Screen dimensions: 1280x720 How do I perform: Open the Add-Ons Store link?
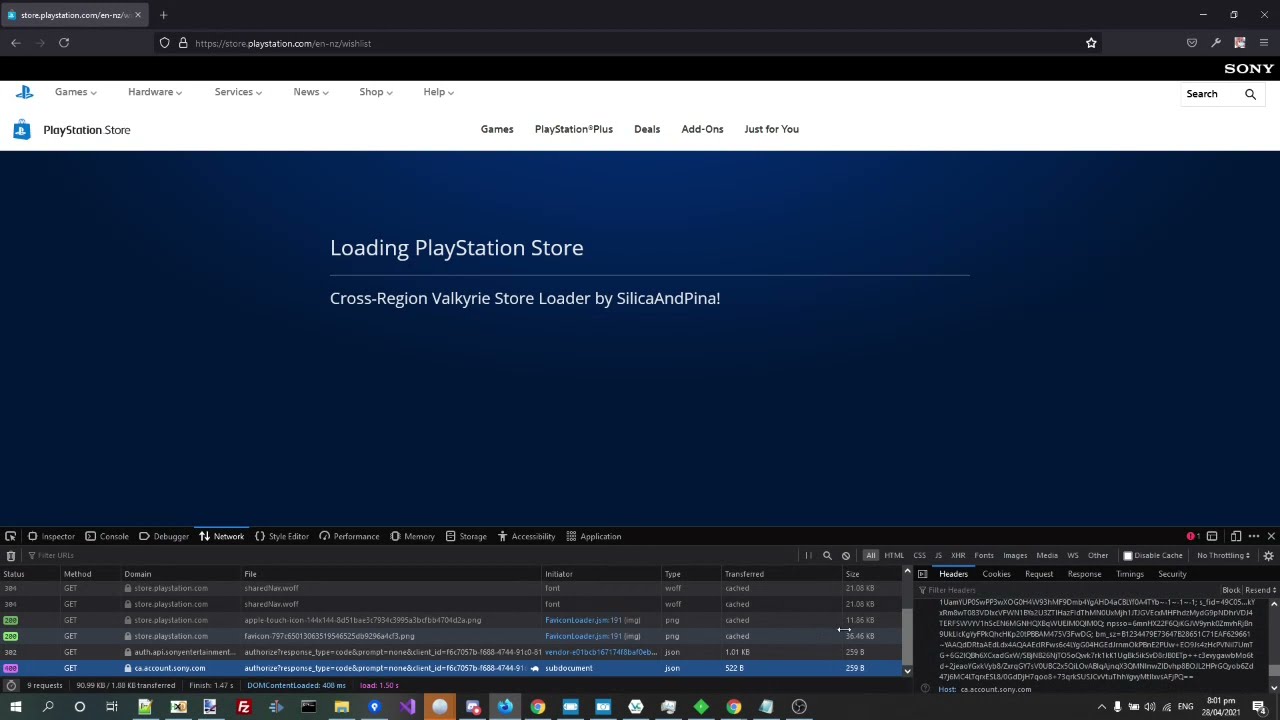tap(702, 129)
